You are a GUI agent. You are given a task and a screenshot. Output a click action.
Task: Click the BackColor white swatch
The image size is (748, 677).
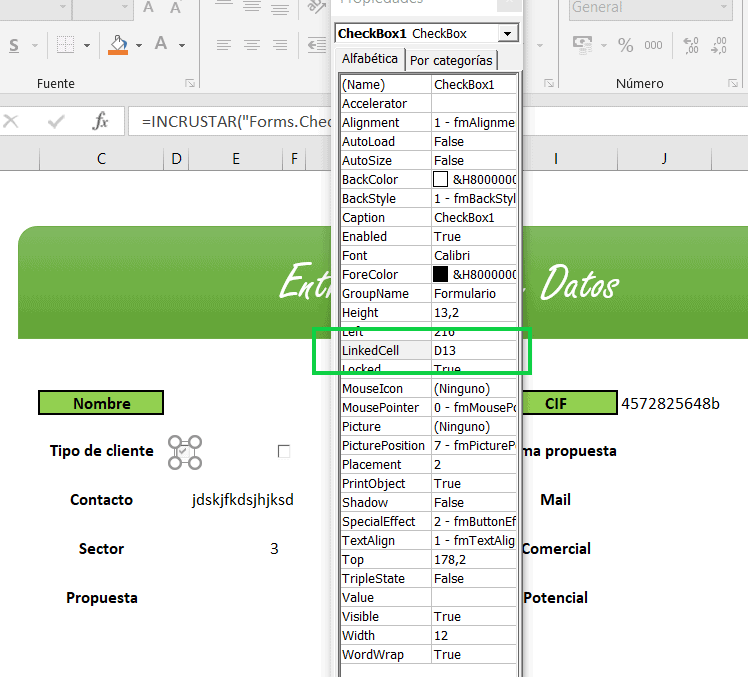click(440, 179)
